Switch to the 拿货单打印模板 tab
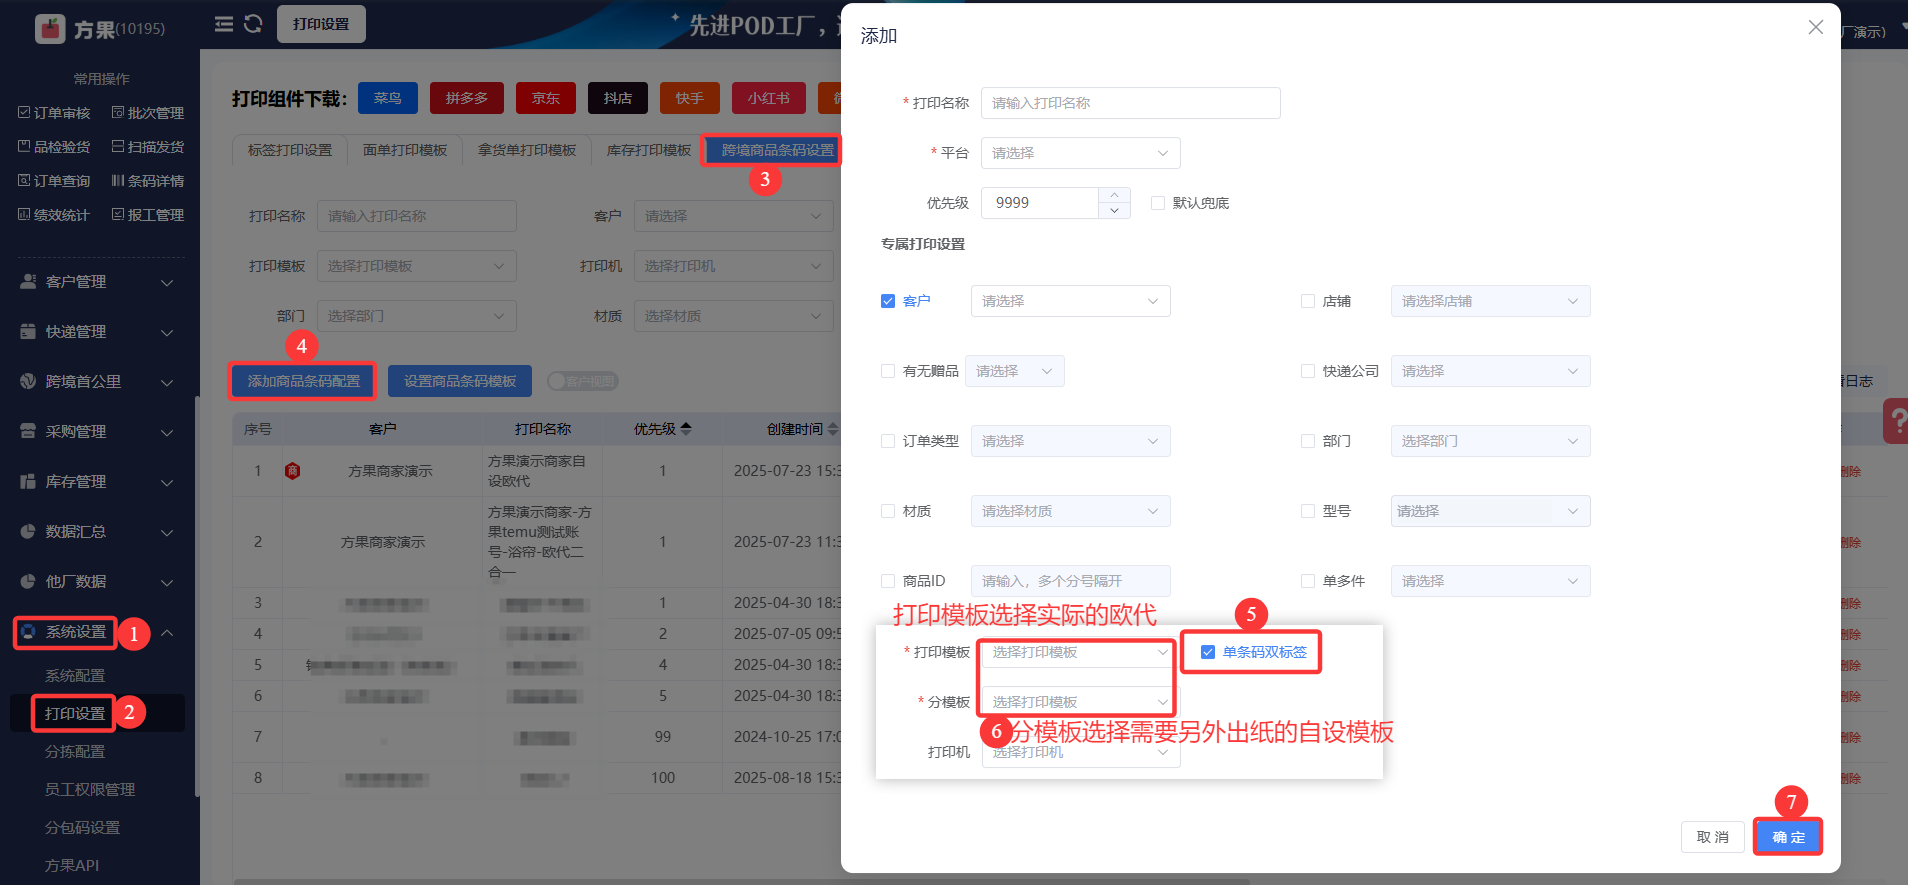The height and width of the screenshot is (885, 1908). (527, 150)
